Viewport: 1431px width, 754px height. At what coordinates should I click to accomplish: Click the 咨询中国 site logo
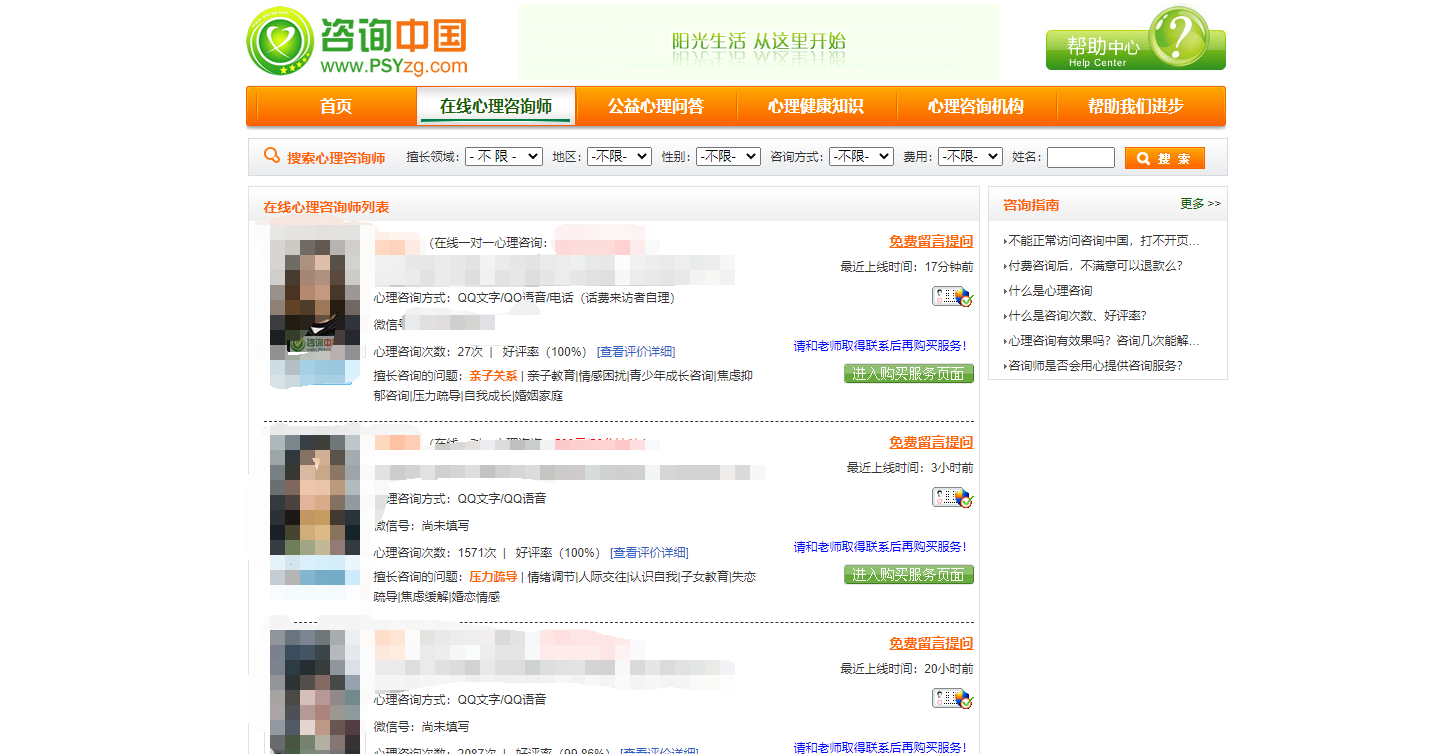(357, 42)
